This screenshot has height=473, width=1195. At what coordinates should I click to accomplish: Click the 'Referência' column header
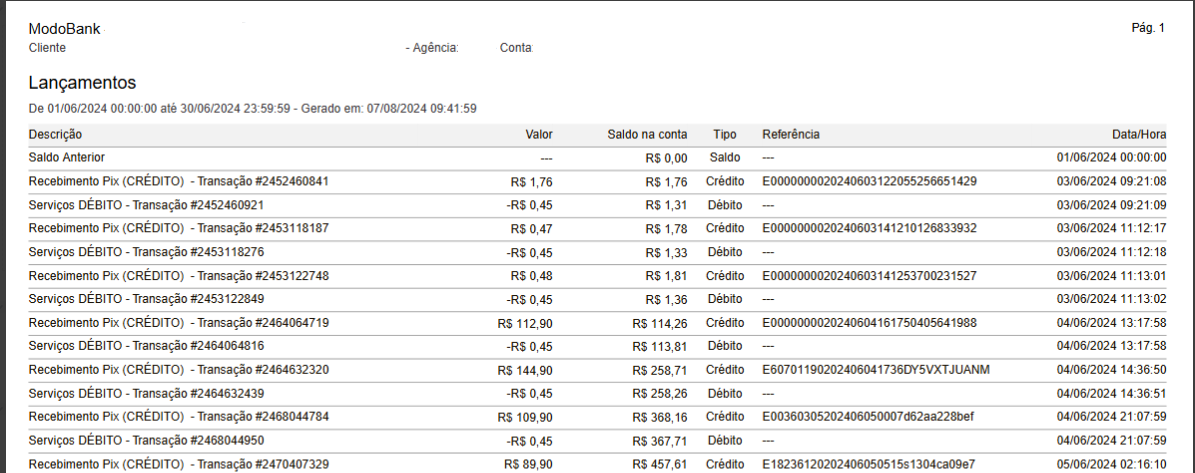pos(791,134)
